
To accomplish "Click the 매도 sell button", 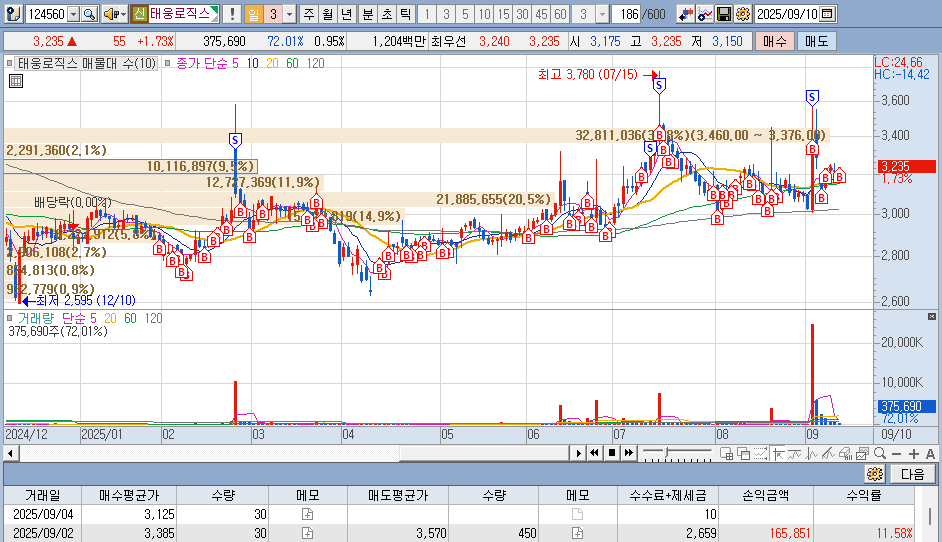I will point(816,41).
